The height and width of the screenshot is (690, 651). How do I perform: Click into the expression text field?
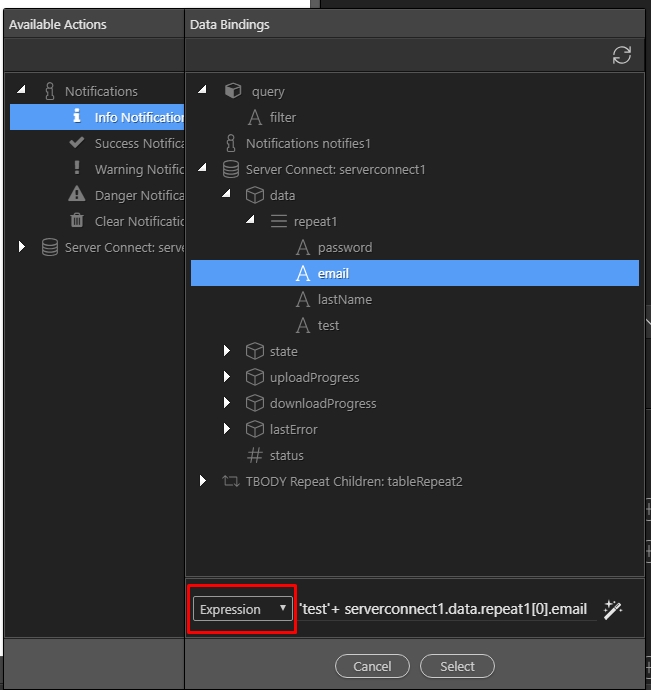[x=447, y=609]
